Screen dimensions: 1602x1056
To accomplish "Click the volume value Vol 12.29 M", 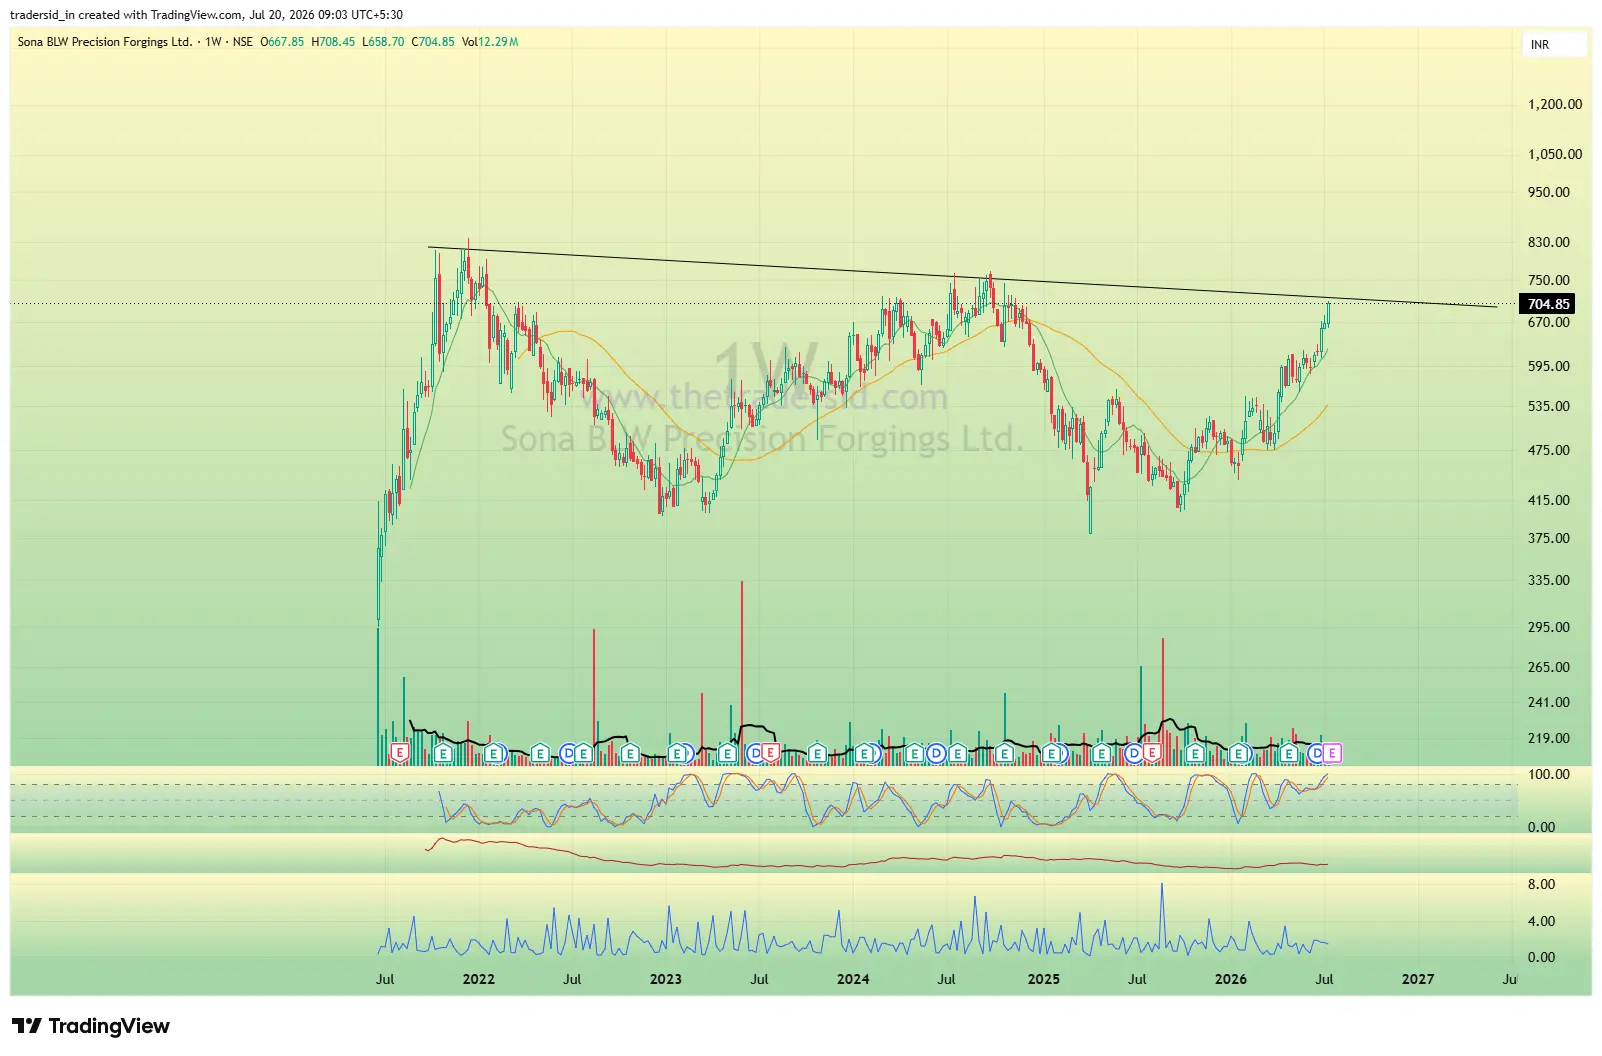I will pyautogui.click(x=490, y=42).
